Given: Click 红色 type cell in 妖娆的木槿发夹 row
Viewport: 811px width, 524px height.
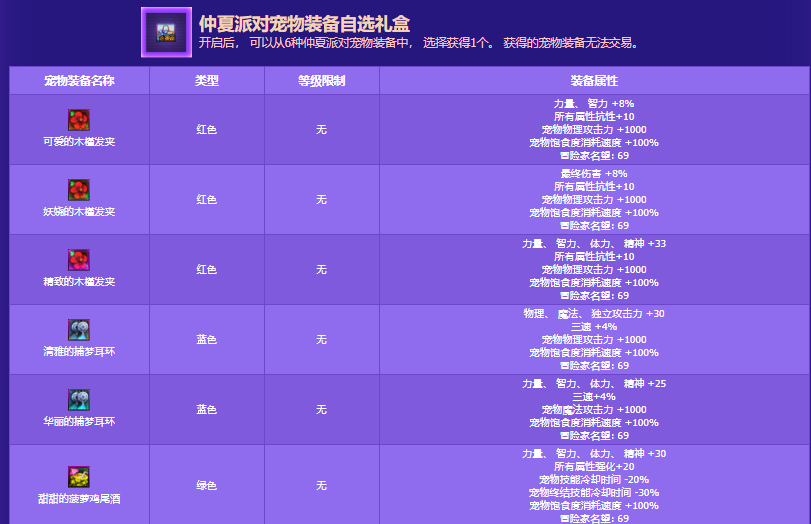Looking at the screenshot, I should pos(206,200).
